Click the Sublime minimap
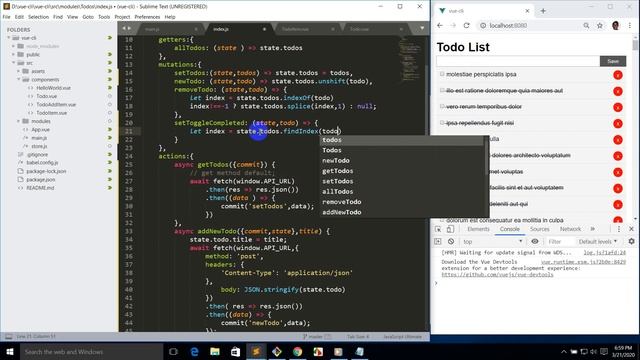Viewport: 640px width, 360px height. [410, 59]
